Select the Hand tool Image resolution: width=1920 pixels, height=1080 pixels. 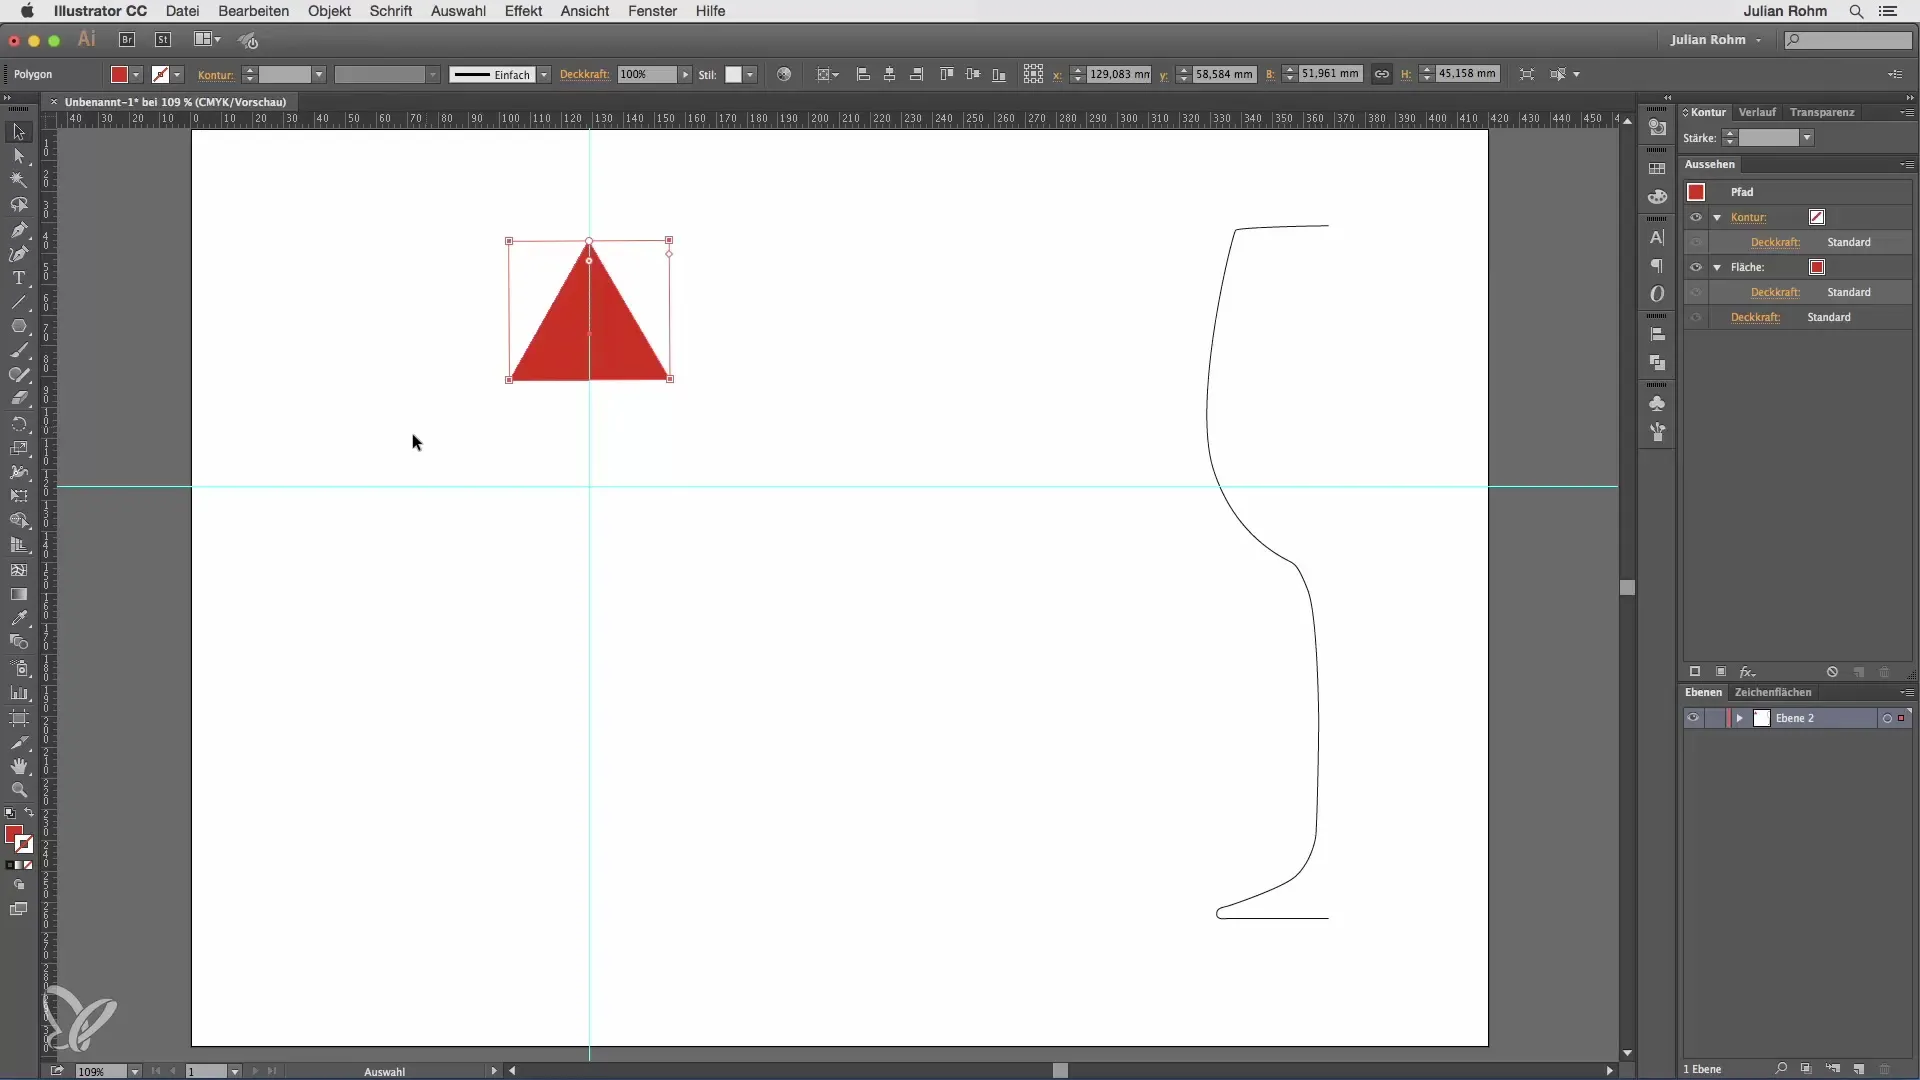click(x=19, y=766)
